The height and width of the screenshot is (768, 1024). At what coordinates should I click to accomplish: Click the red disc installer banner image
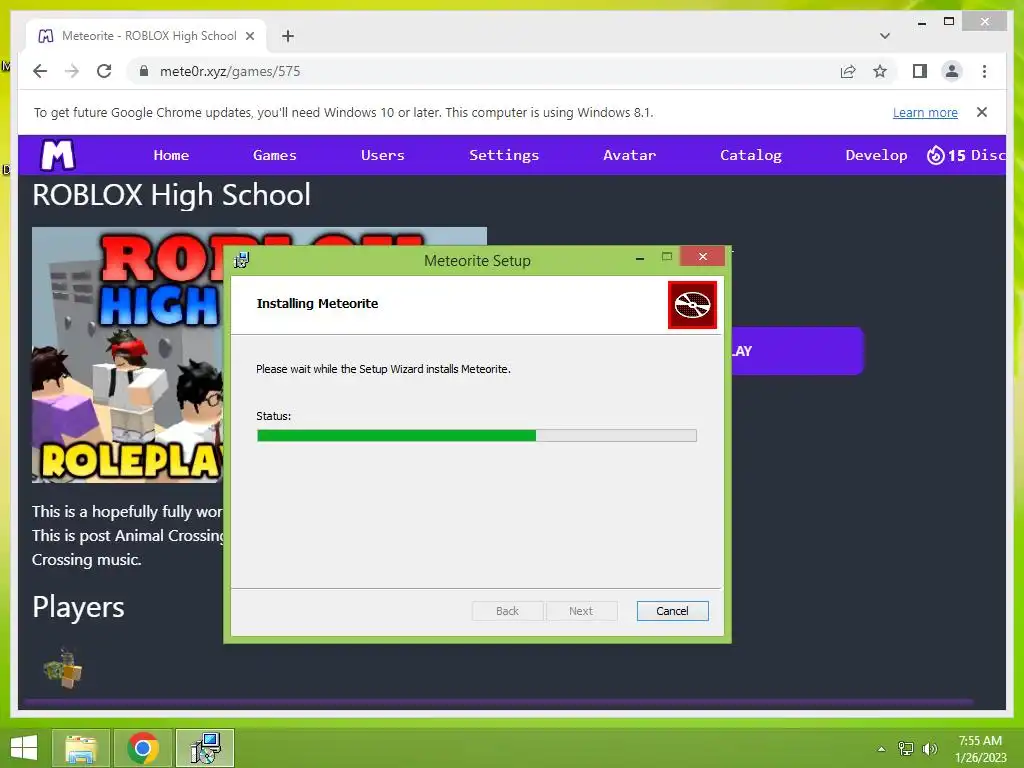692,305
